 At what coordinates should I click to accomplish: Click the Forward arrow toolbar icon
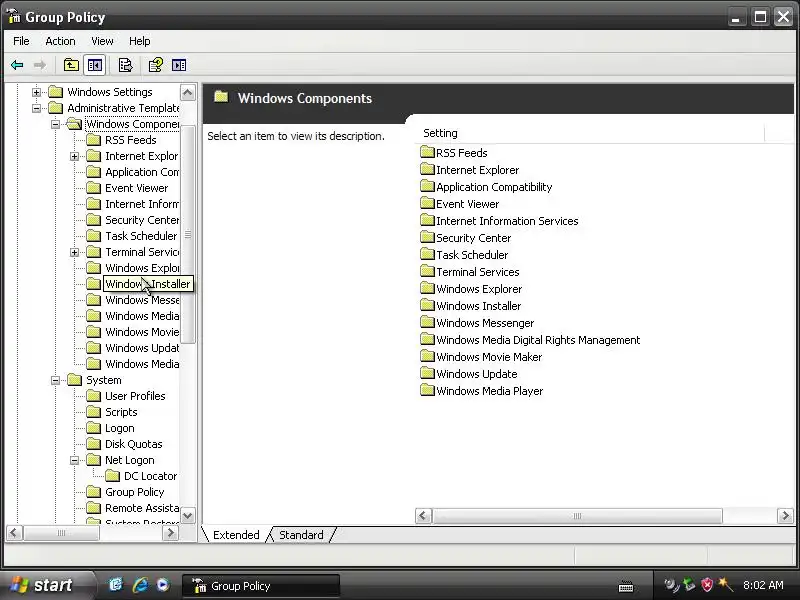[40, 65]
